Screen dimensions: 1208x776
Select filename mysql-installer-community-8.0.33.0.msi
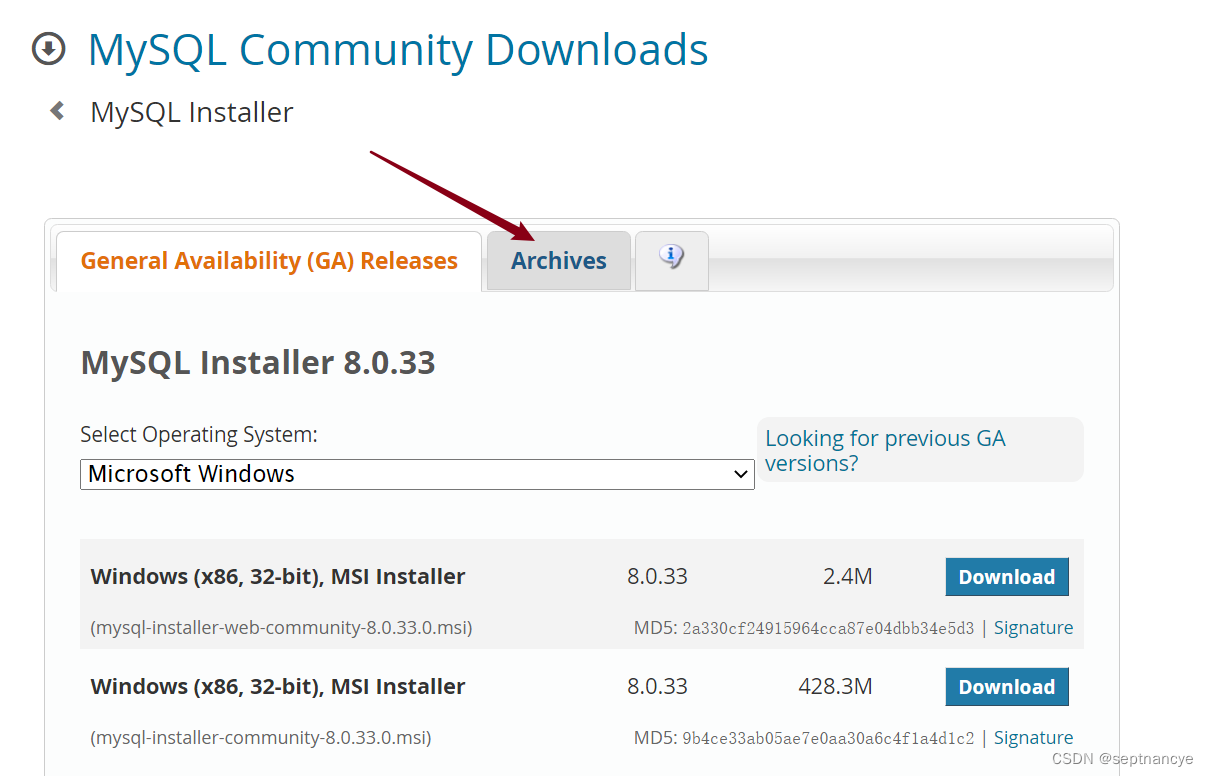pos(261,738)
